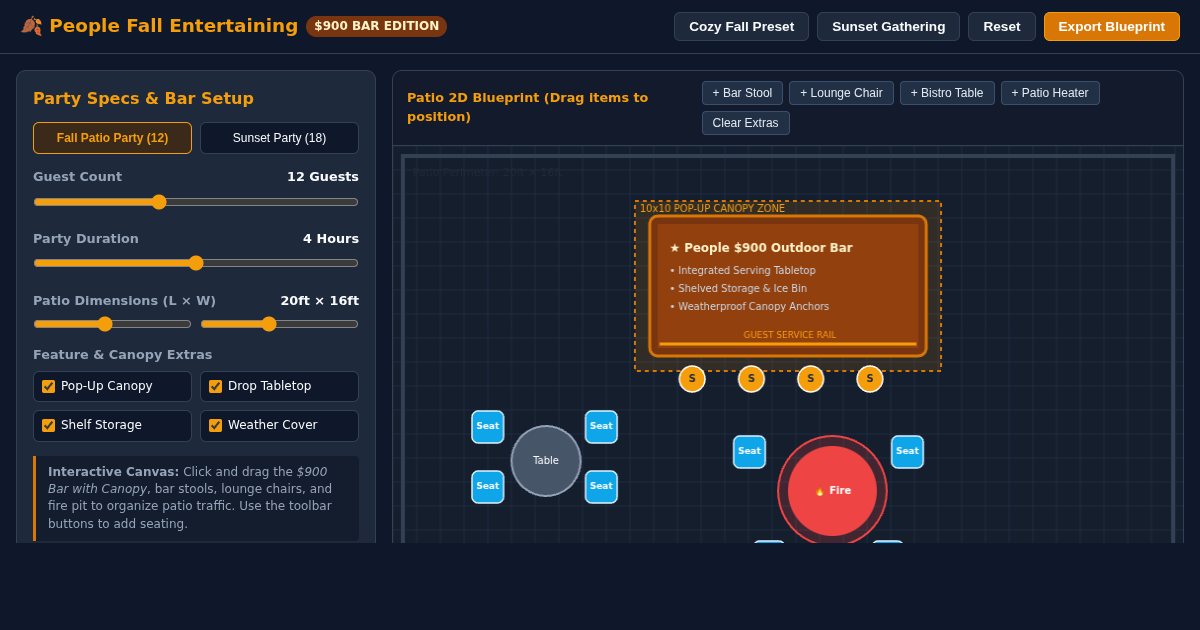Click the 12 Guests value
This screenshot has width=1200, height=630.
(323, 177)
